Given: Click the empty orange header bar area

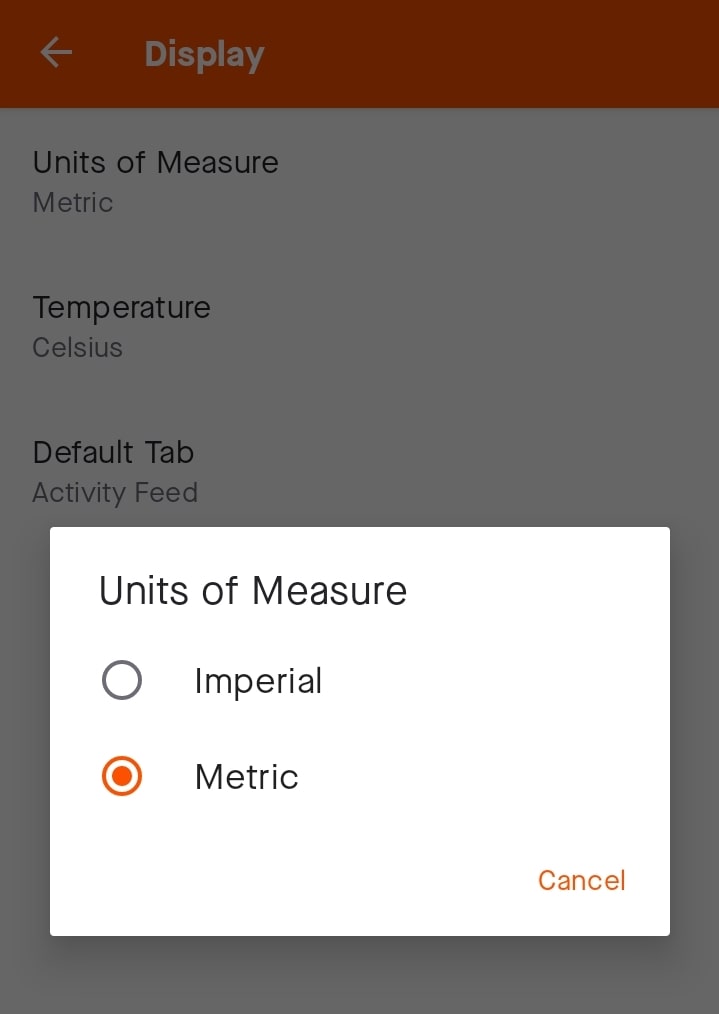Looking at the screenshot, I should tap(500, 54).
